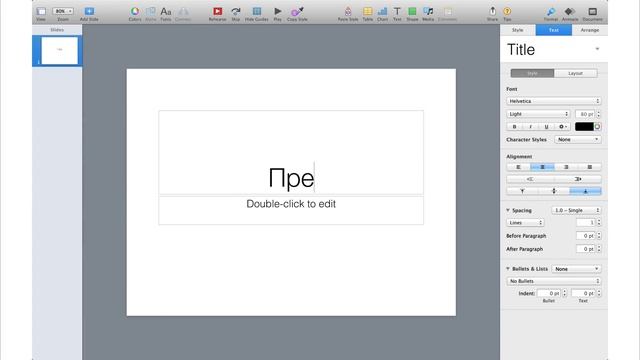Play the slideshow
Viewport: 640px width, 360px height.
(278, 11)
